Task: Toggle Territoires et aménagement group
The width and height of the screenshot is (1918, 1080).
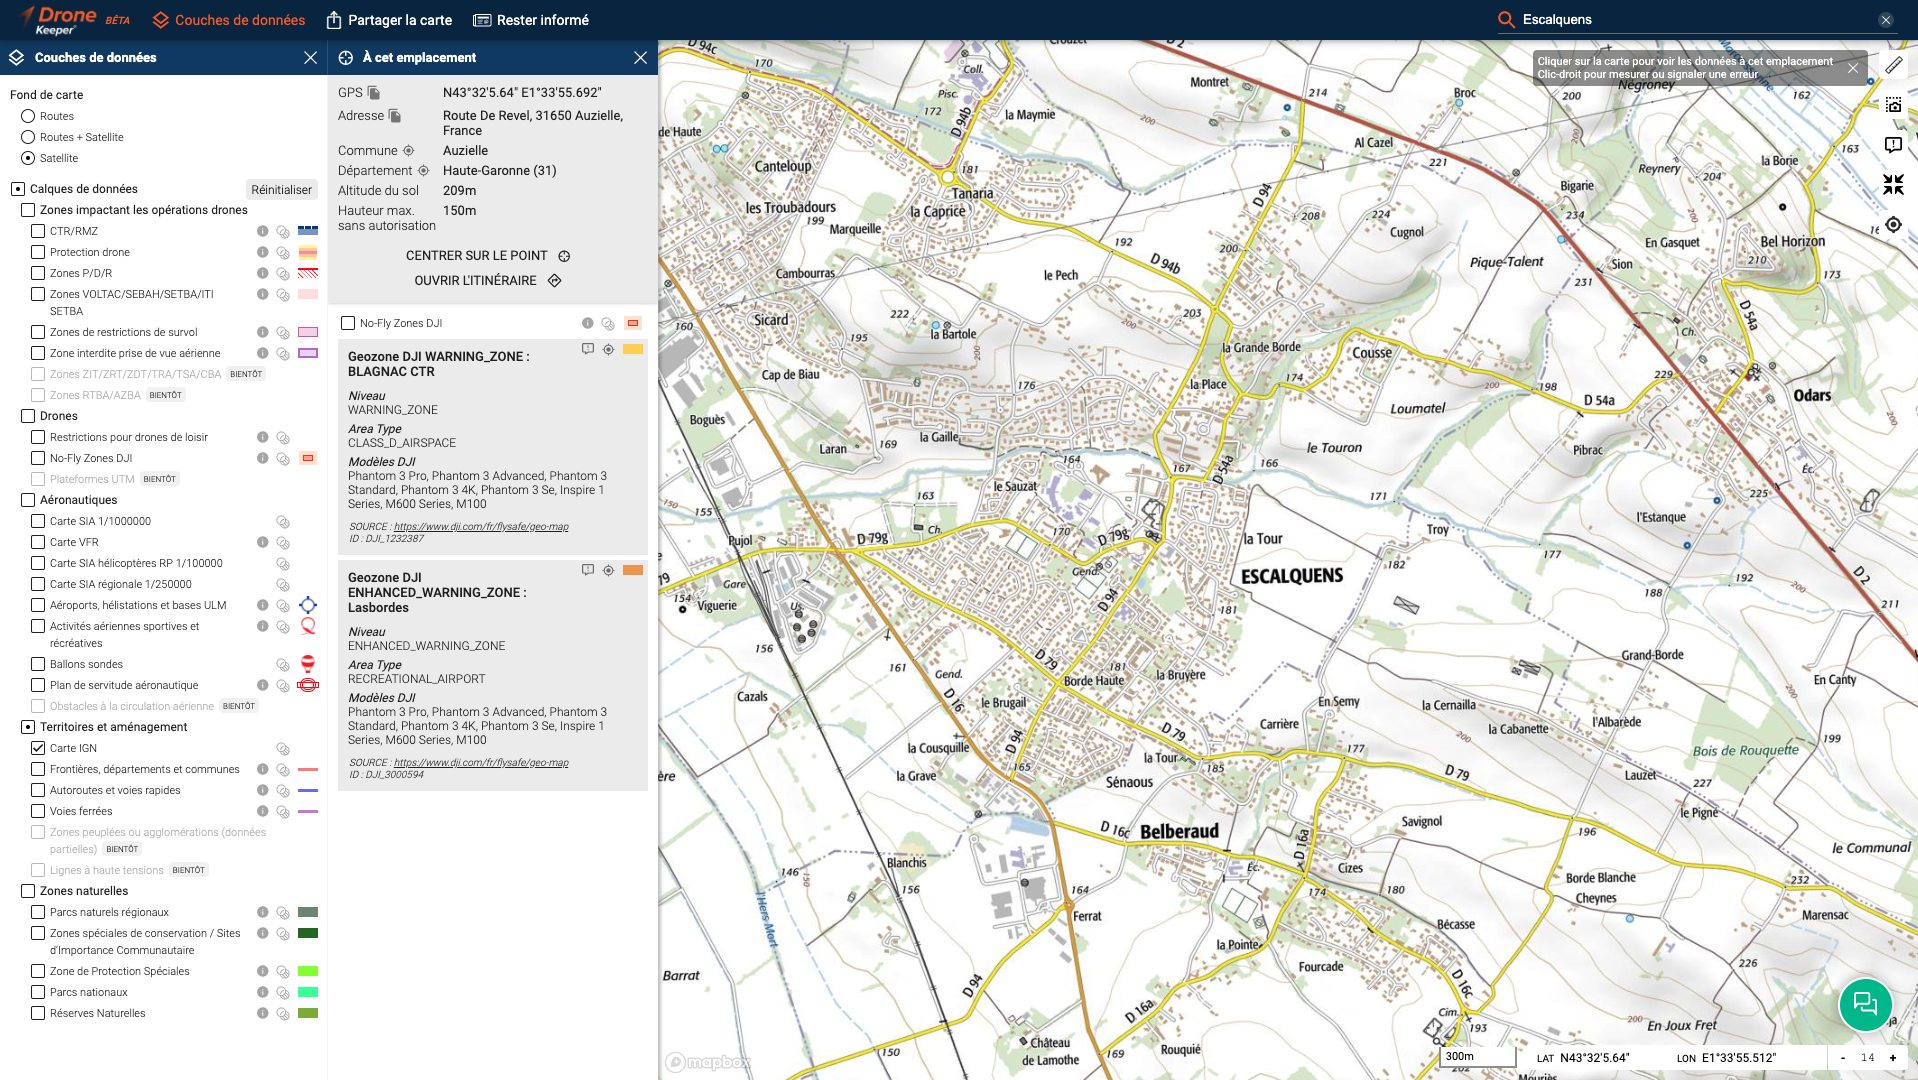Action: pyautogui.click(x=28, y=727)
